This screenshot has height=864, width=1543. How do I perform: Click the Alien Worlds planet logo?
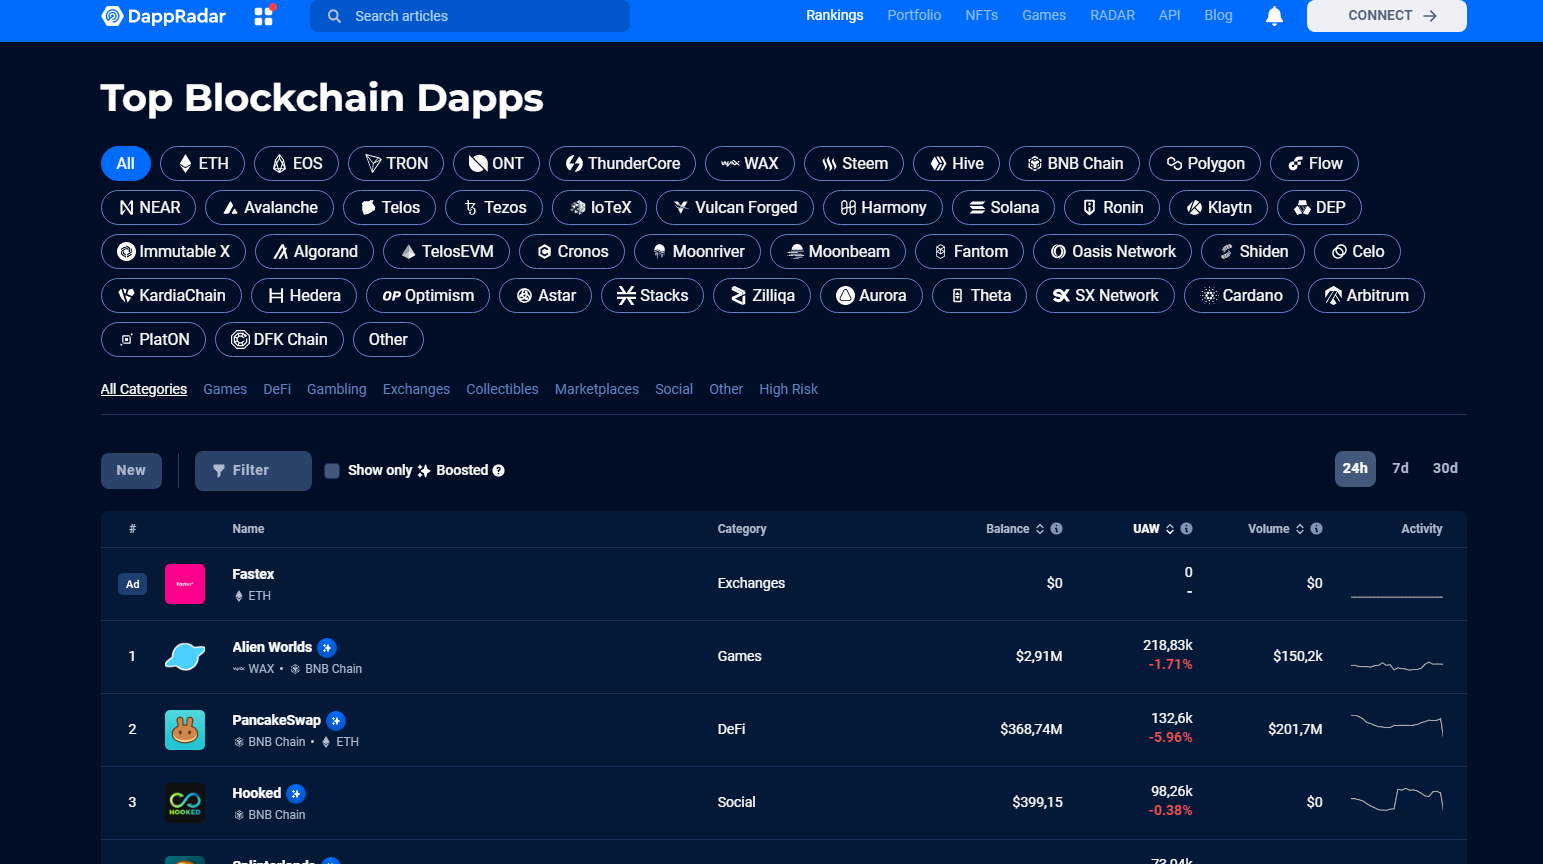185,657
